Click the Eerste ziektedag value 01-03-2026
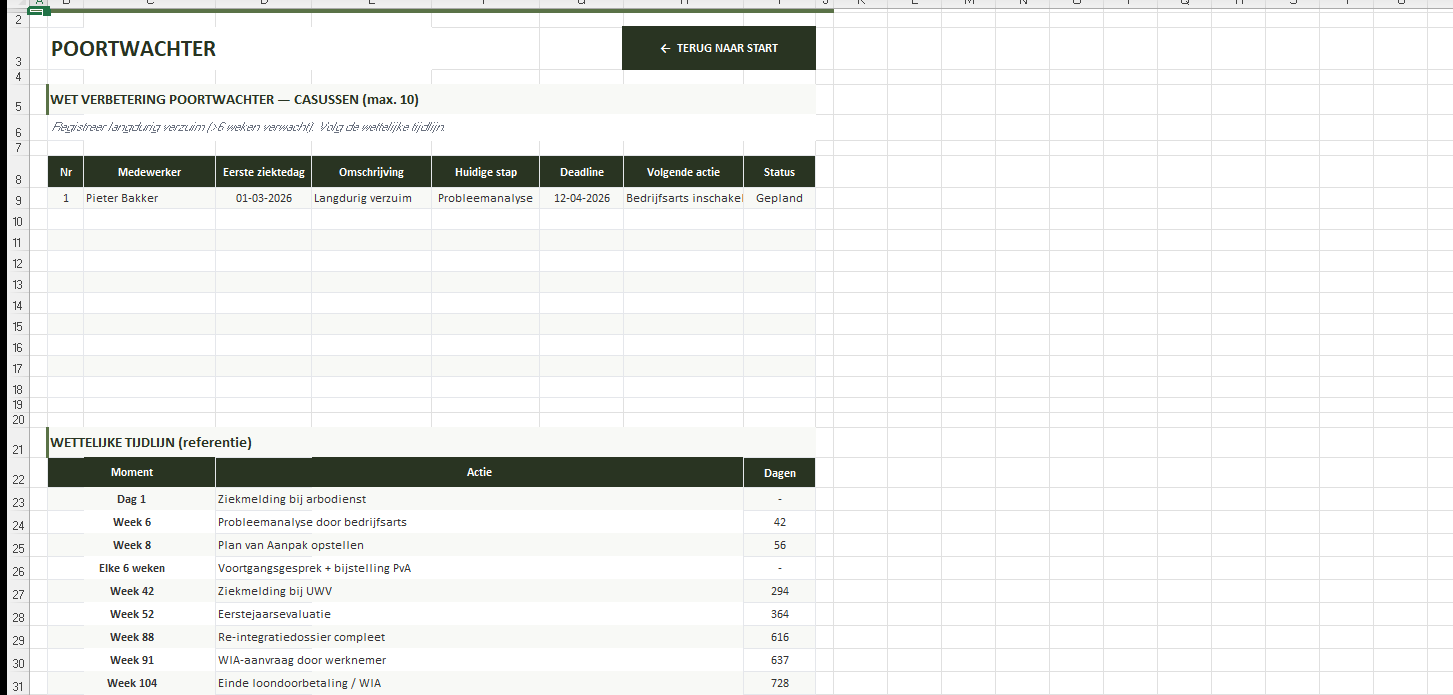This screenshot has height=695, width=1453. pos(263,198)
